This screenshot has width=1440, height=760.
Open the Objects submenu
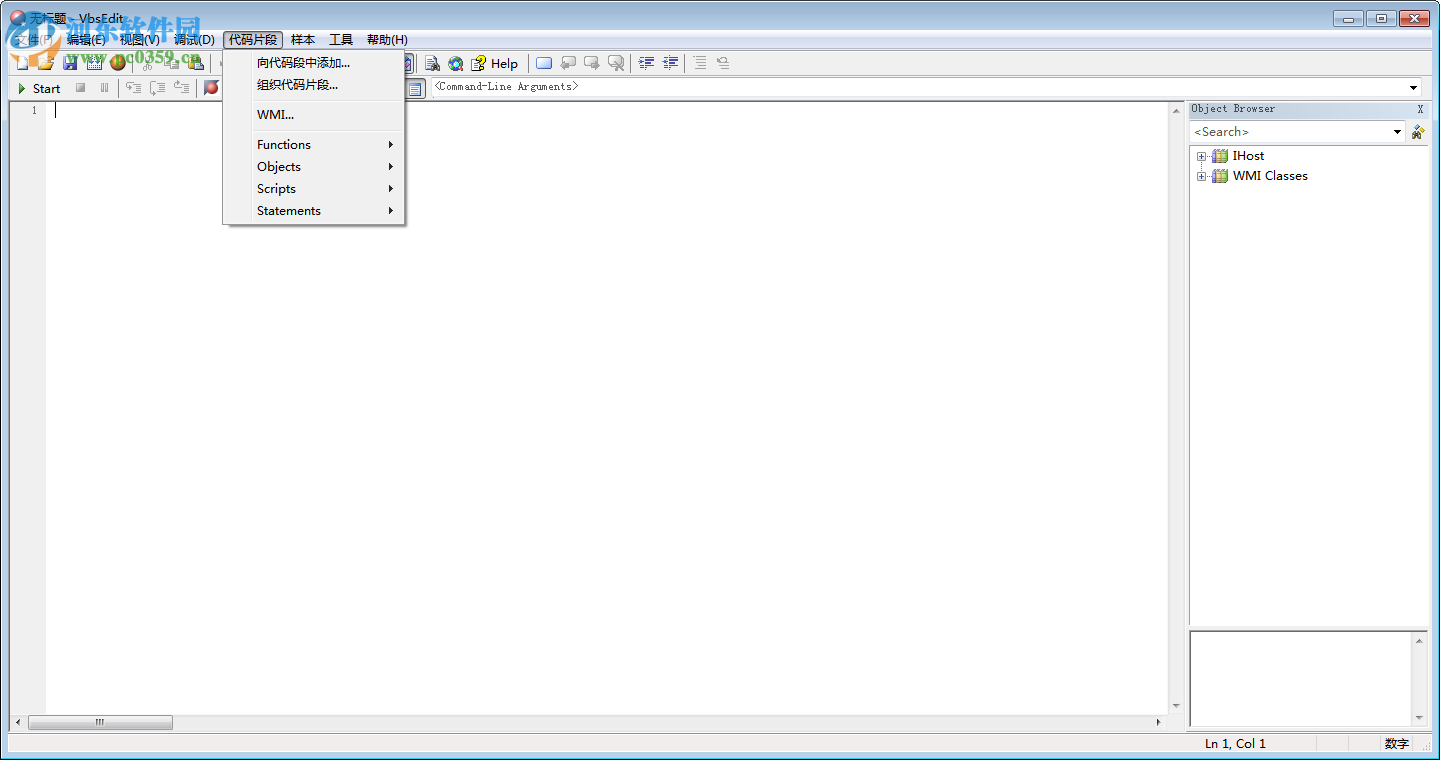314,167
